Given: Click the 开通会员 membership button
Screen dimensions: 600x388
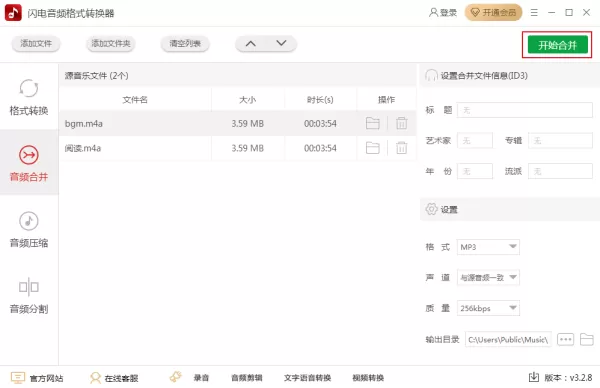Looking at the screenshot, I should coord(493,13).
